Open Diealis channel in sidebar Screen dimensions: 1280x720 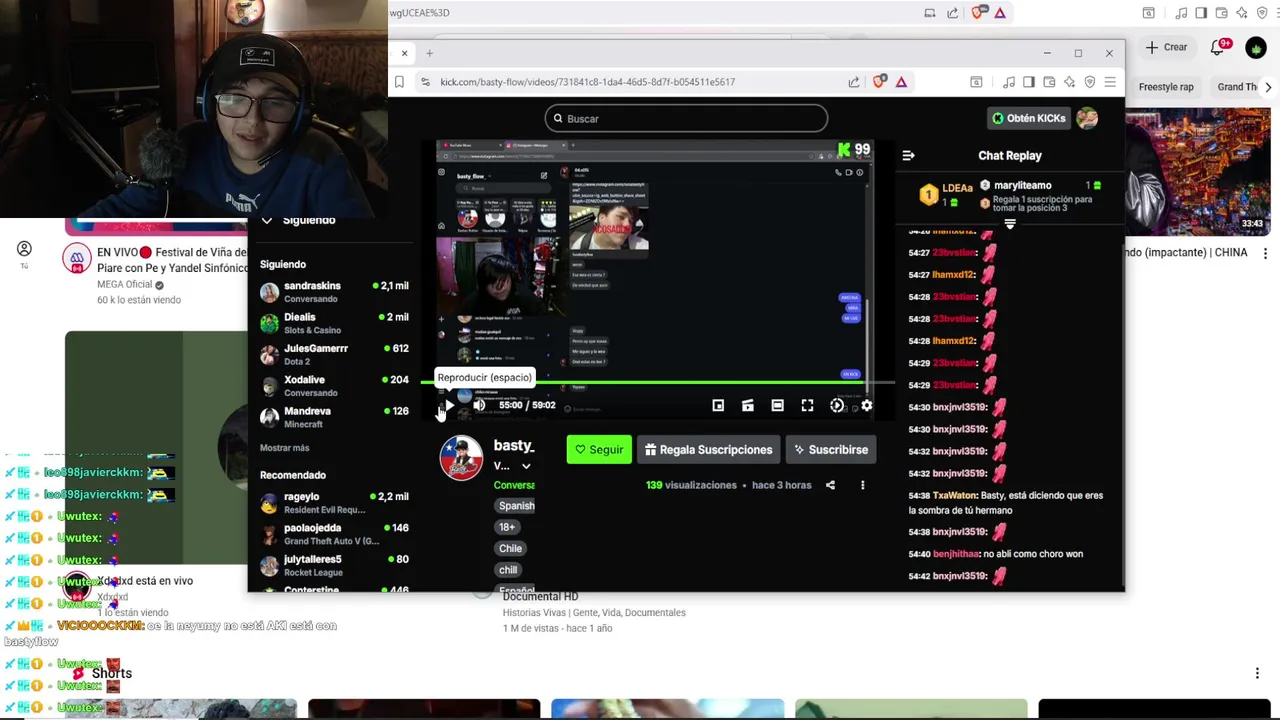click(x=334, y=323)
